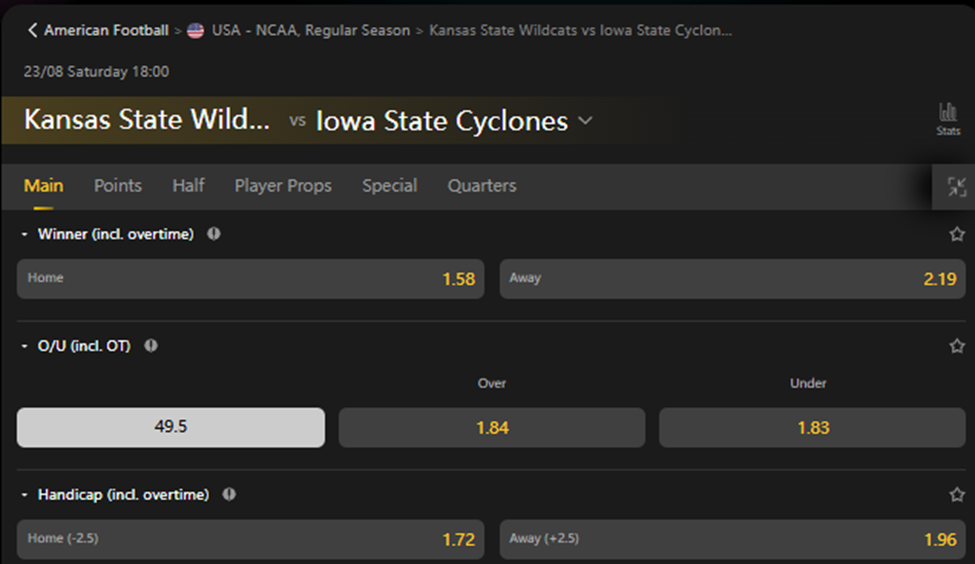Click info icon next to Handicap market
This screenshot has width=975, height=564.
[229, 494]
